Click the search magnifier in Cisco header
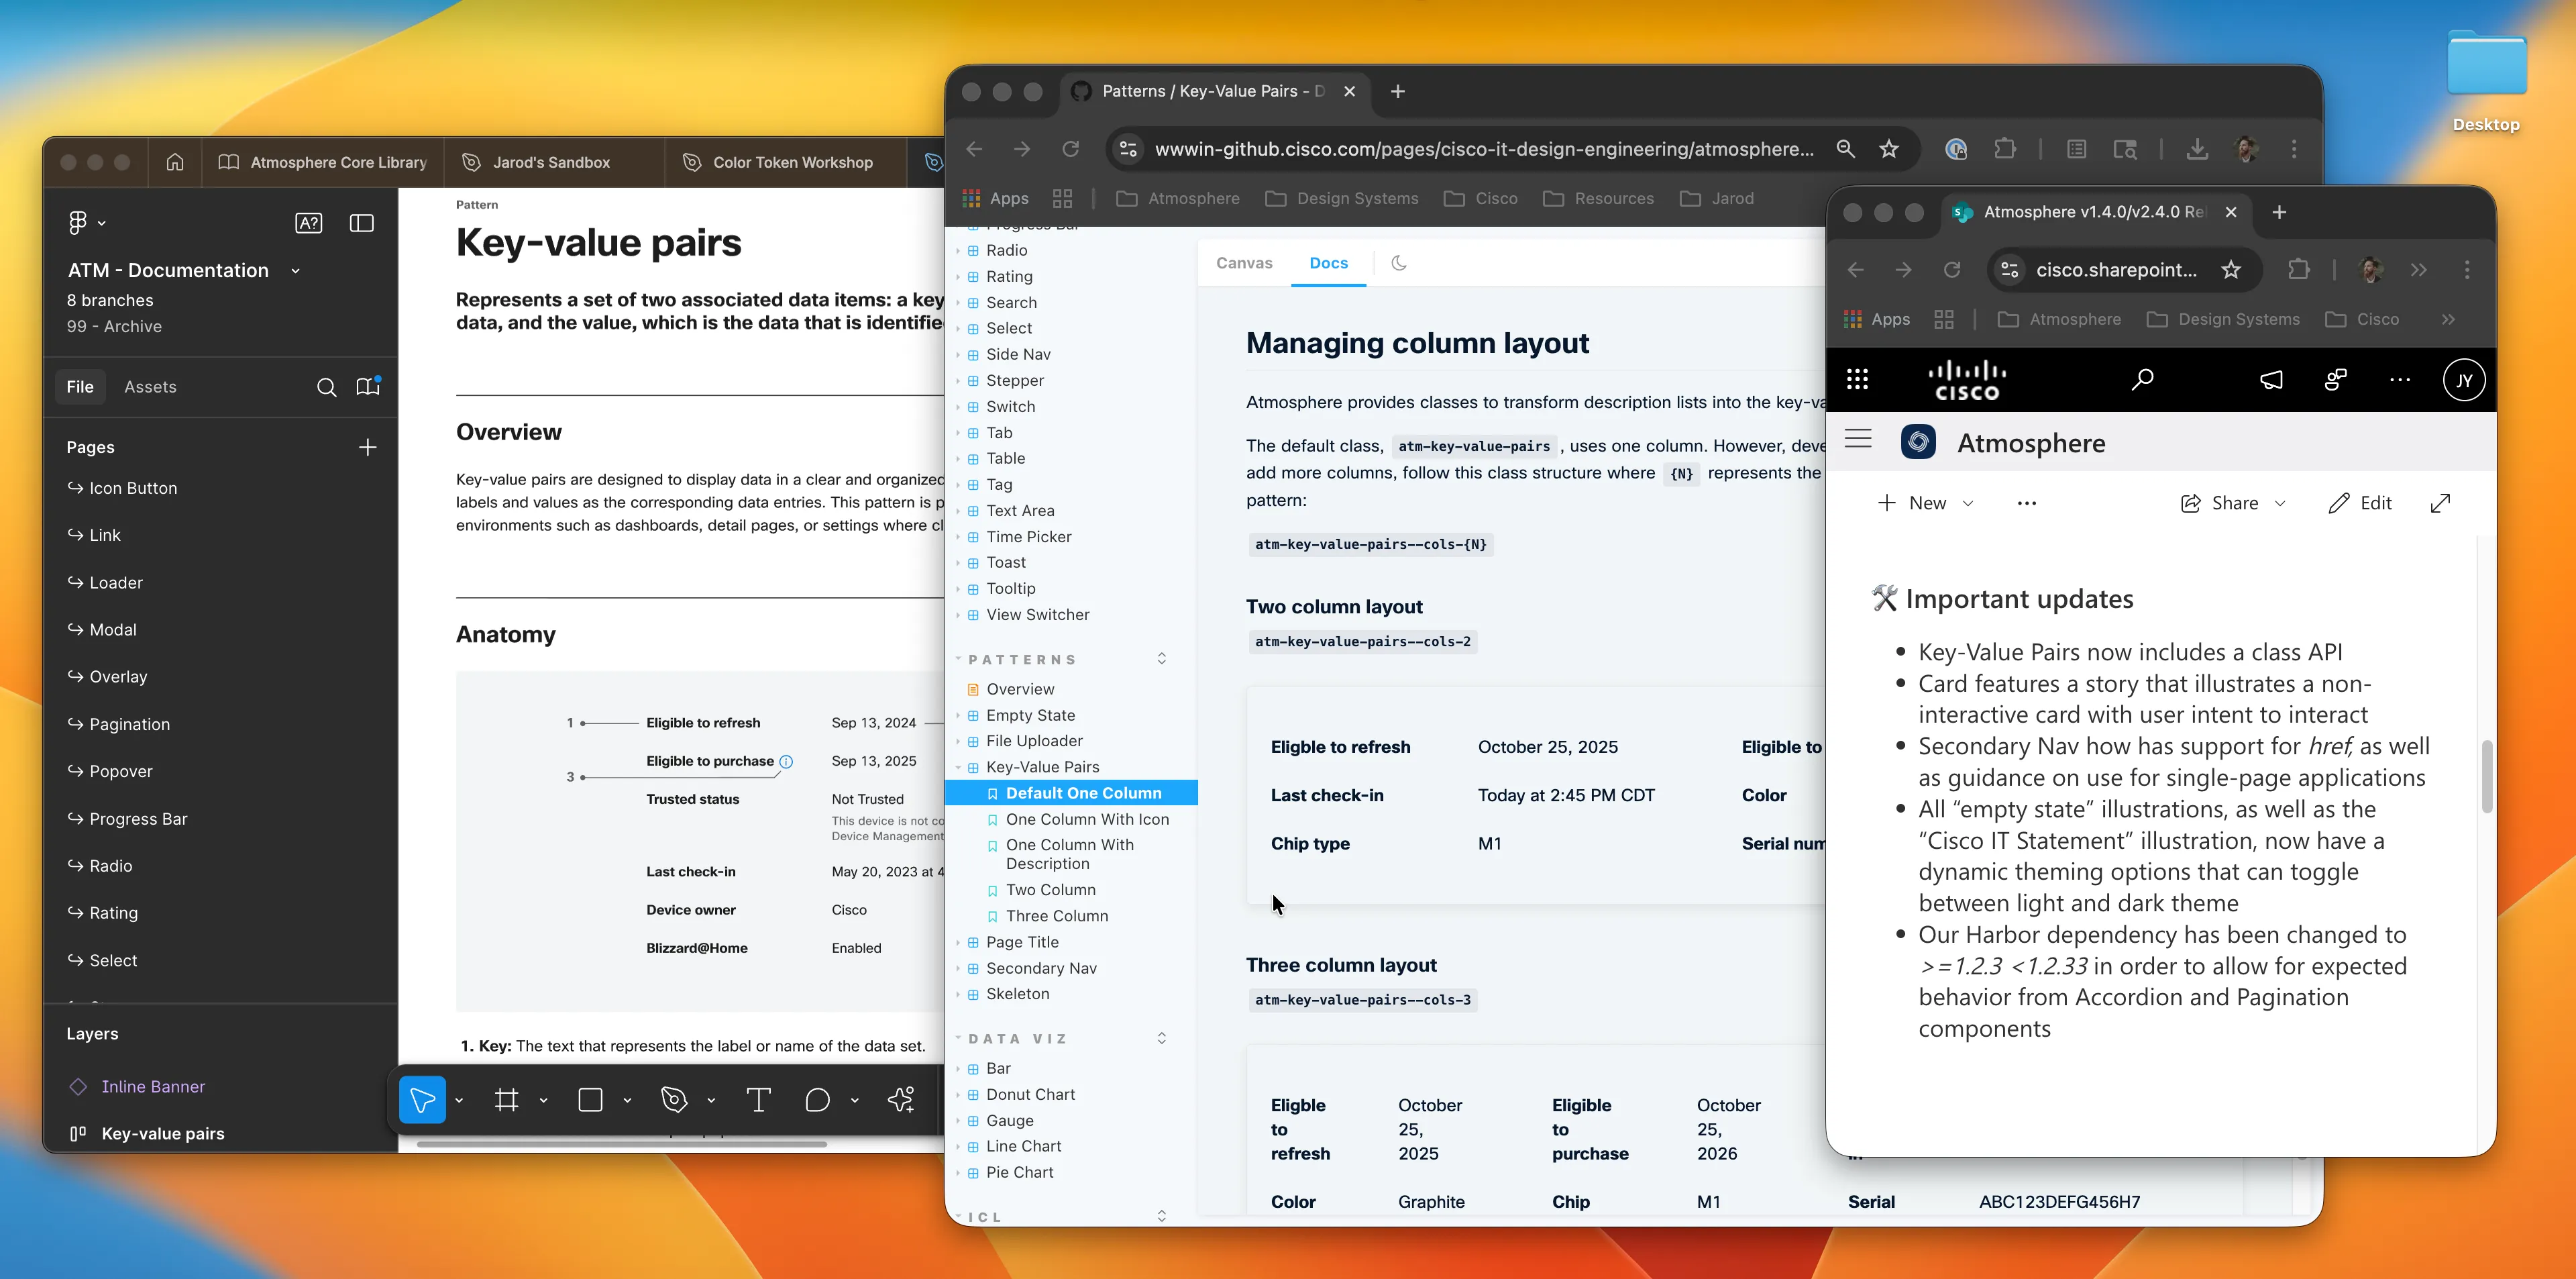This screenshot has height=1279, width=2576. coord(2142,379)
